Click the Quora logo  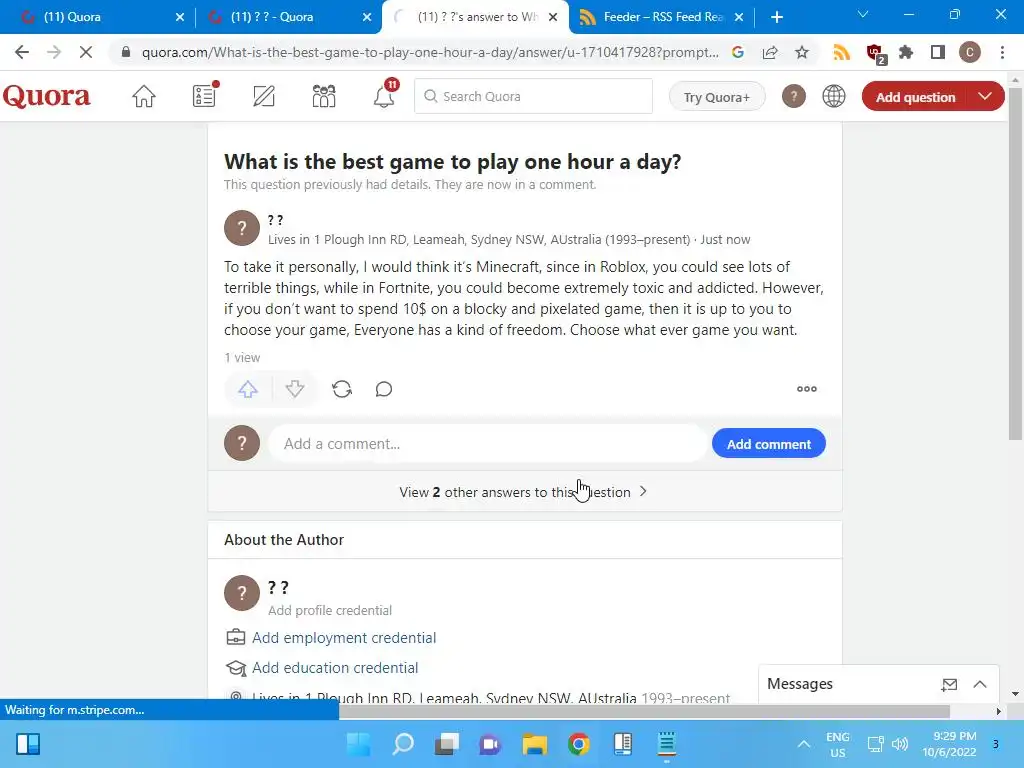[x=46, y=96]
